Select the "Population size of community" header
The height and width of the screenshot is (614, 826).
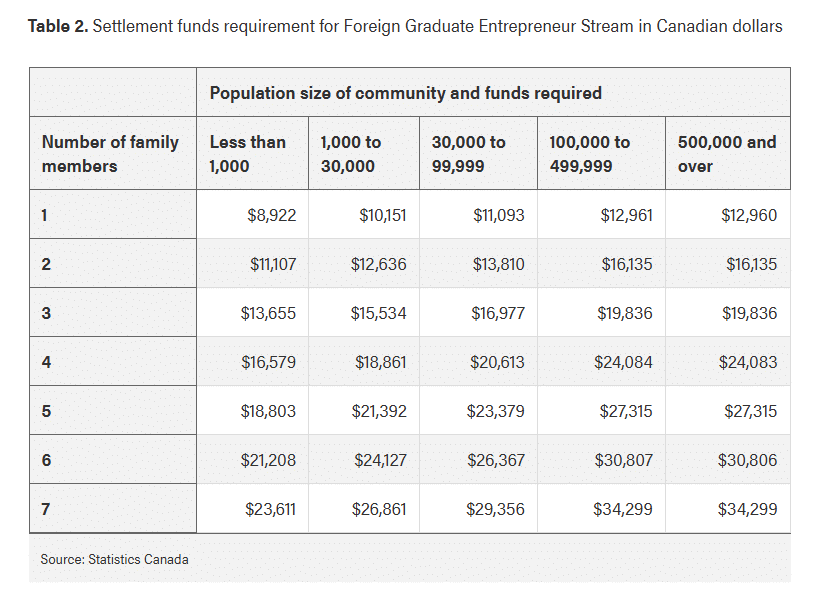click(405, 93)
